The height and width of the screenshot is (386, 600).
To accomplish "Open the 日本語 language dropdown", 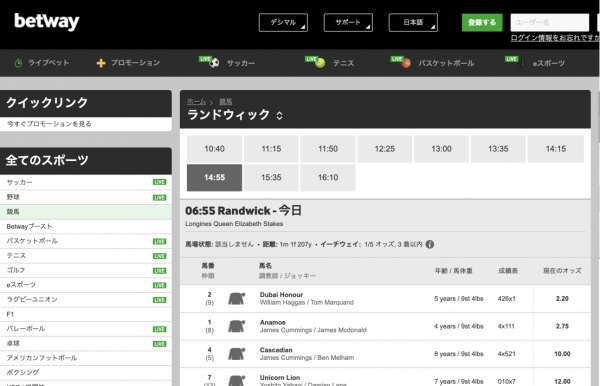I will click(x=413, y=23).
